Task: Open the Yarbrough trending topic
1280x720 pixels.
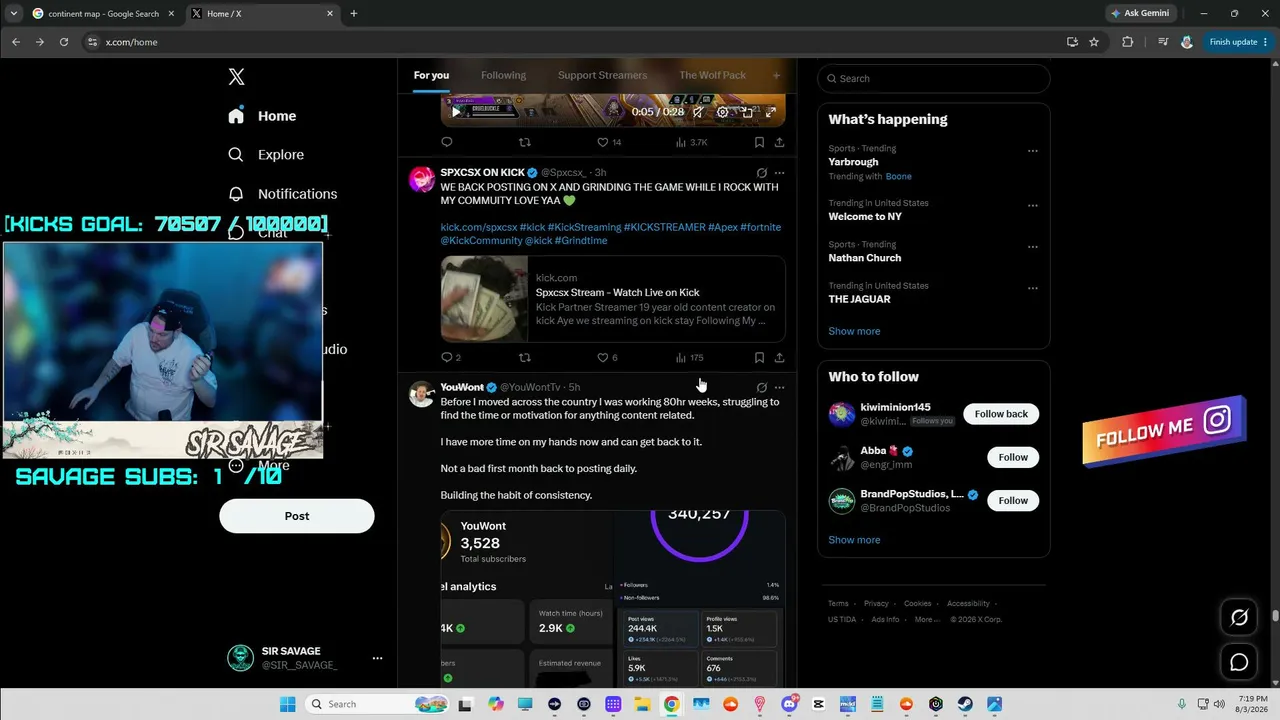Action: click(x=853, y=162)
